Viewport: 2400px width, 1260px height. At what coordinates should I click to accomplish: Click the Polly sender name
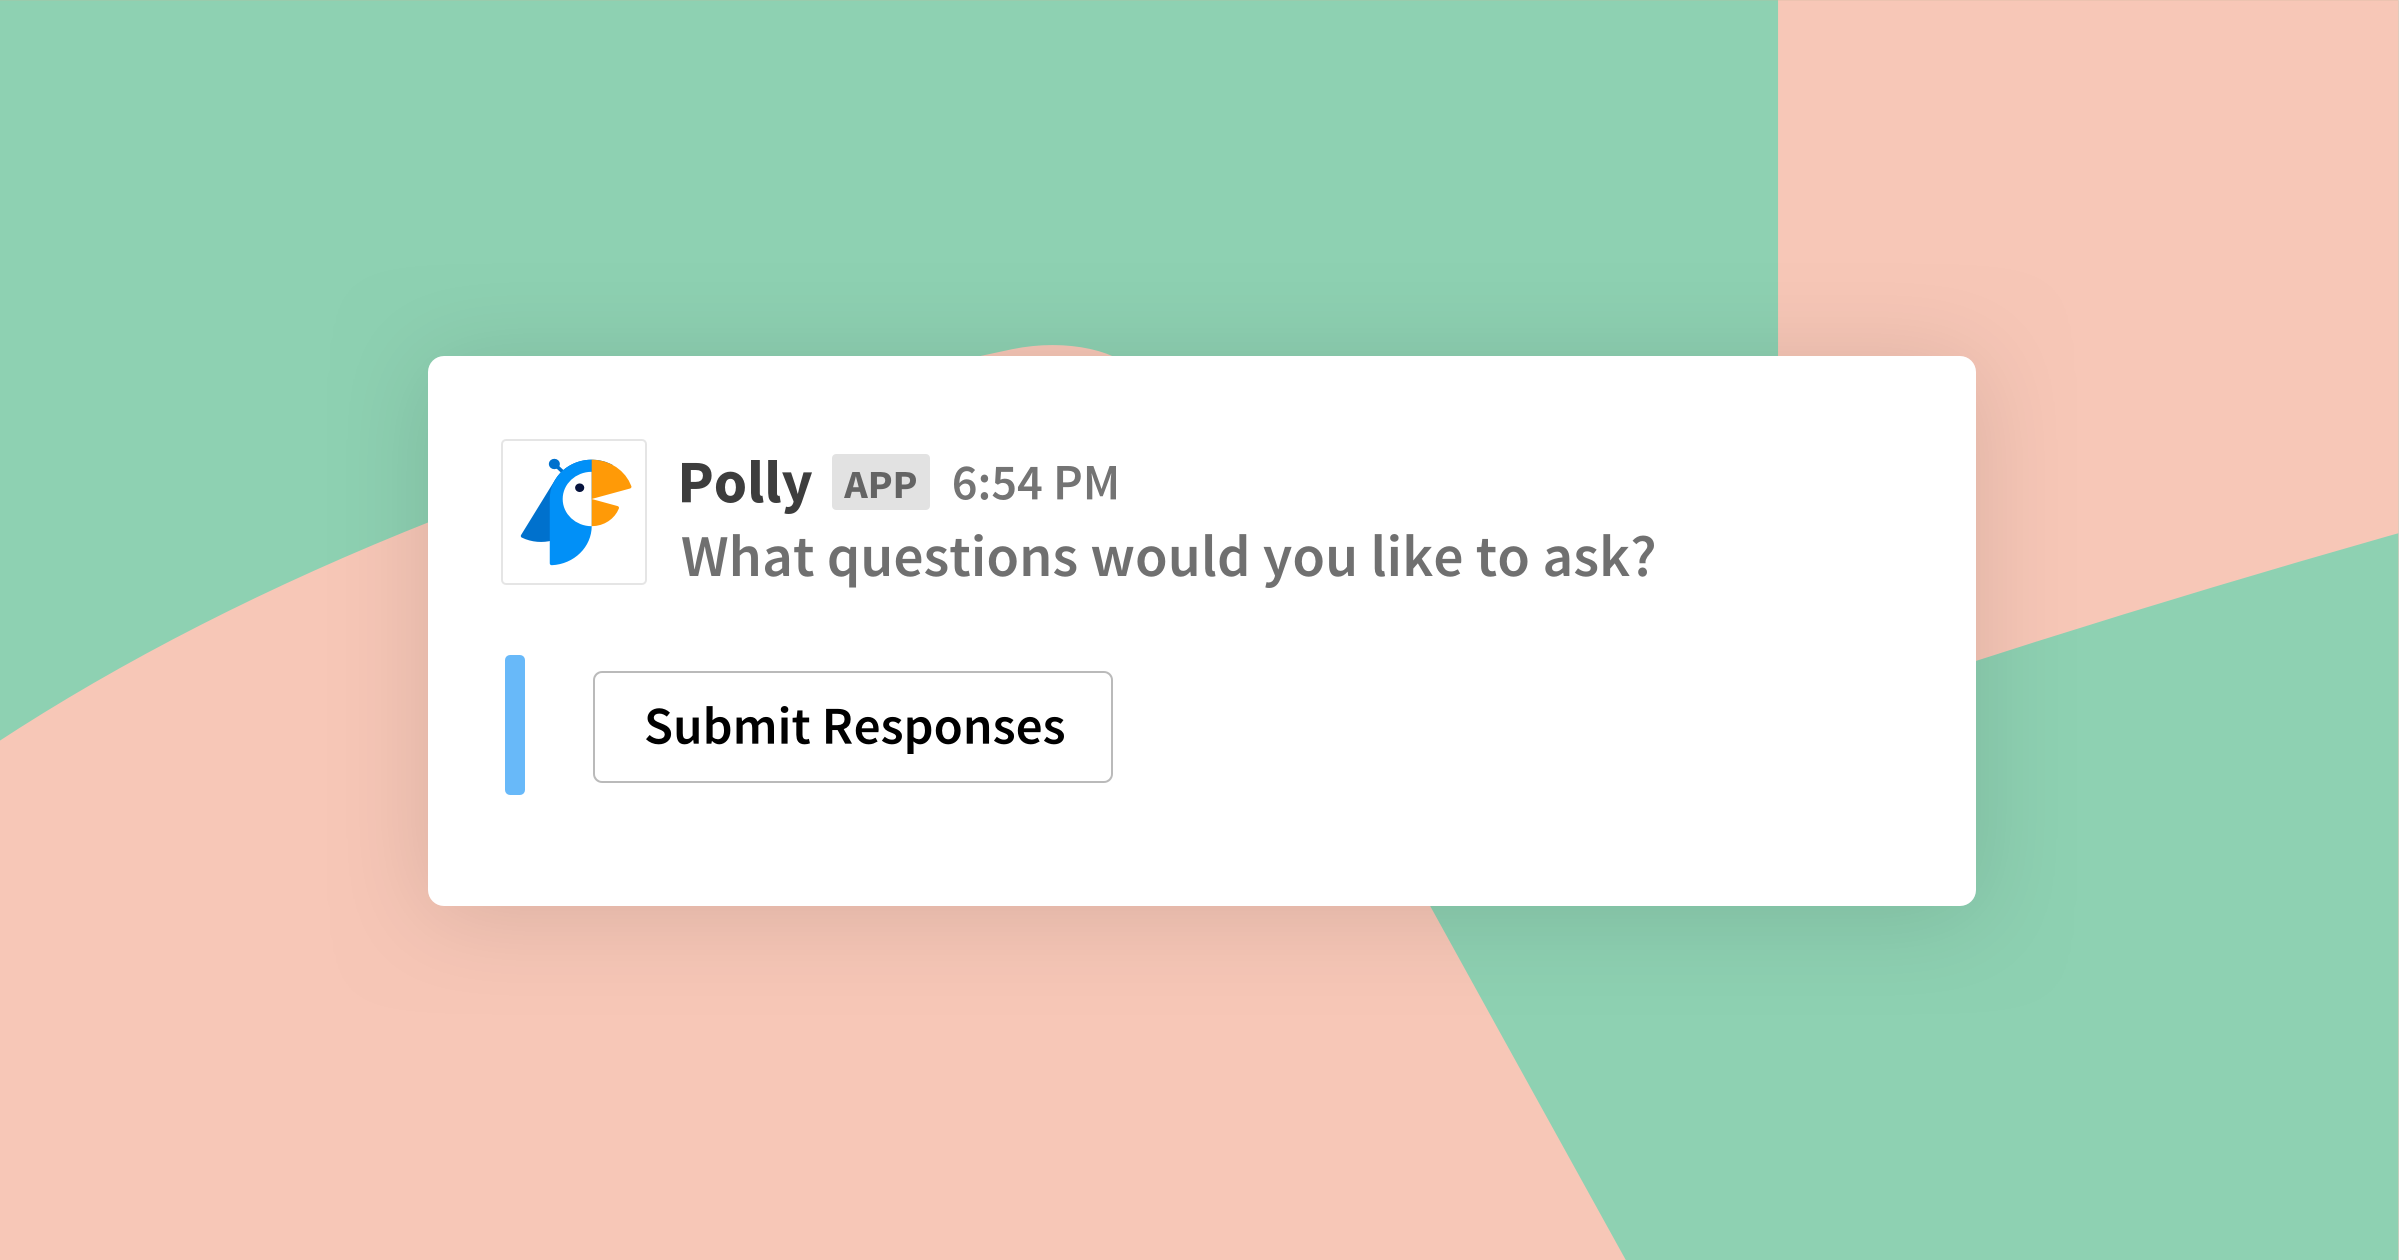(x=745, y=484)
